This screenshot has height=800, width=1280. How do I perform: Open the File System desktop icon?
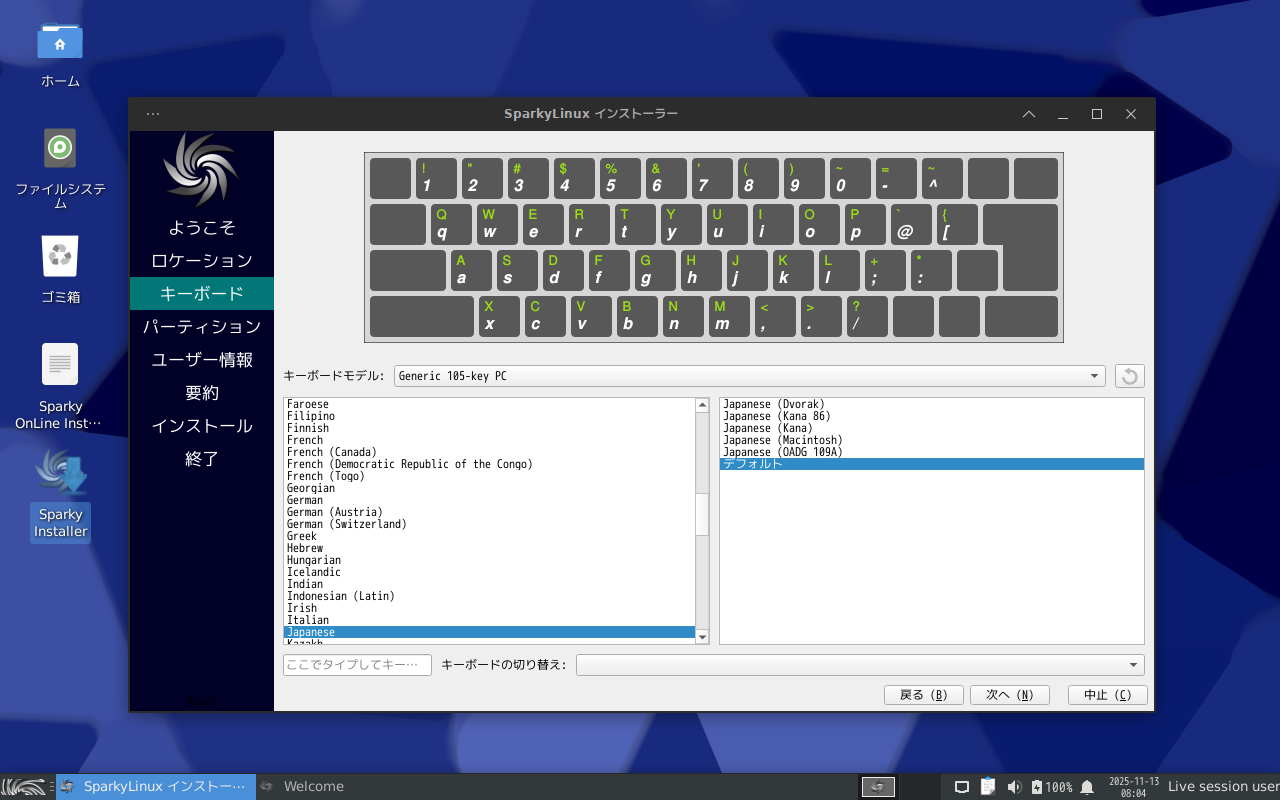tap(60, 149)
